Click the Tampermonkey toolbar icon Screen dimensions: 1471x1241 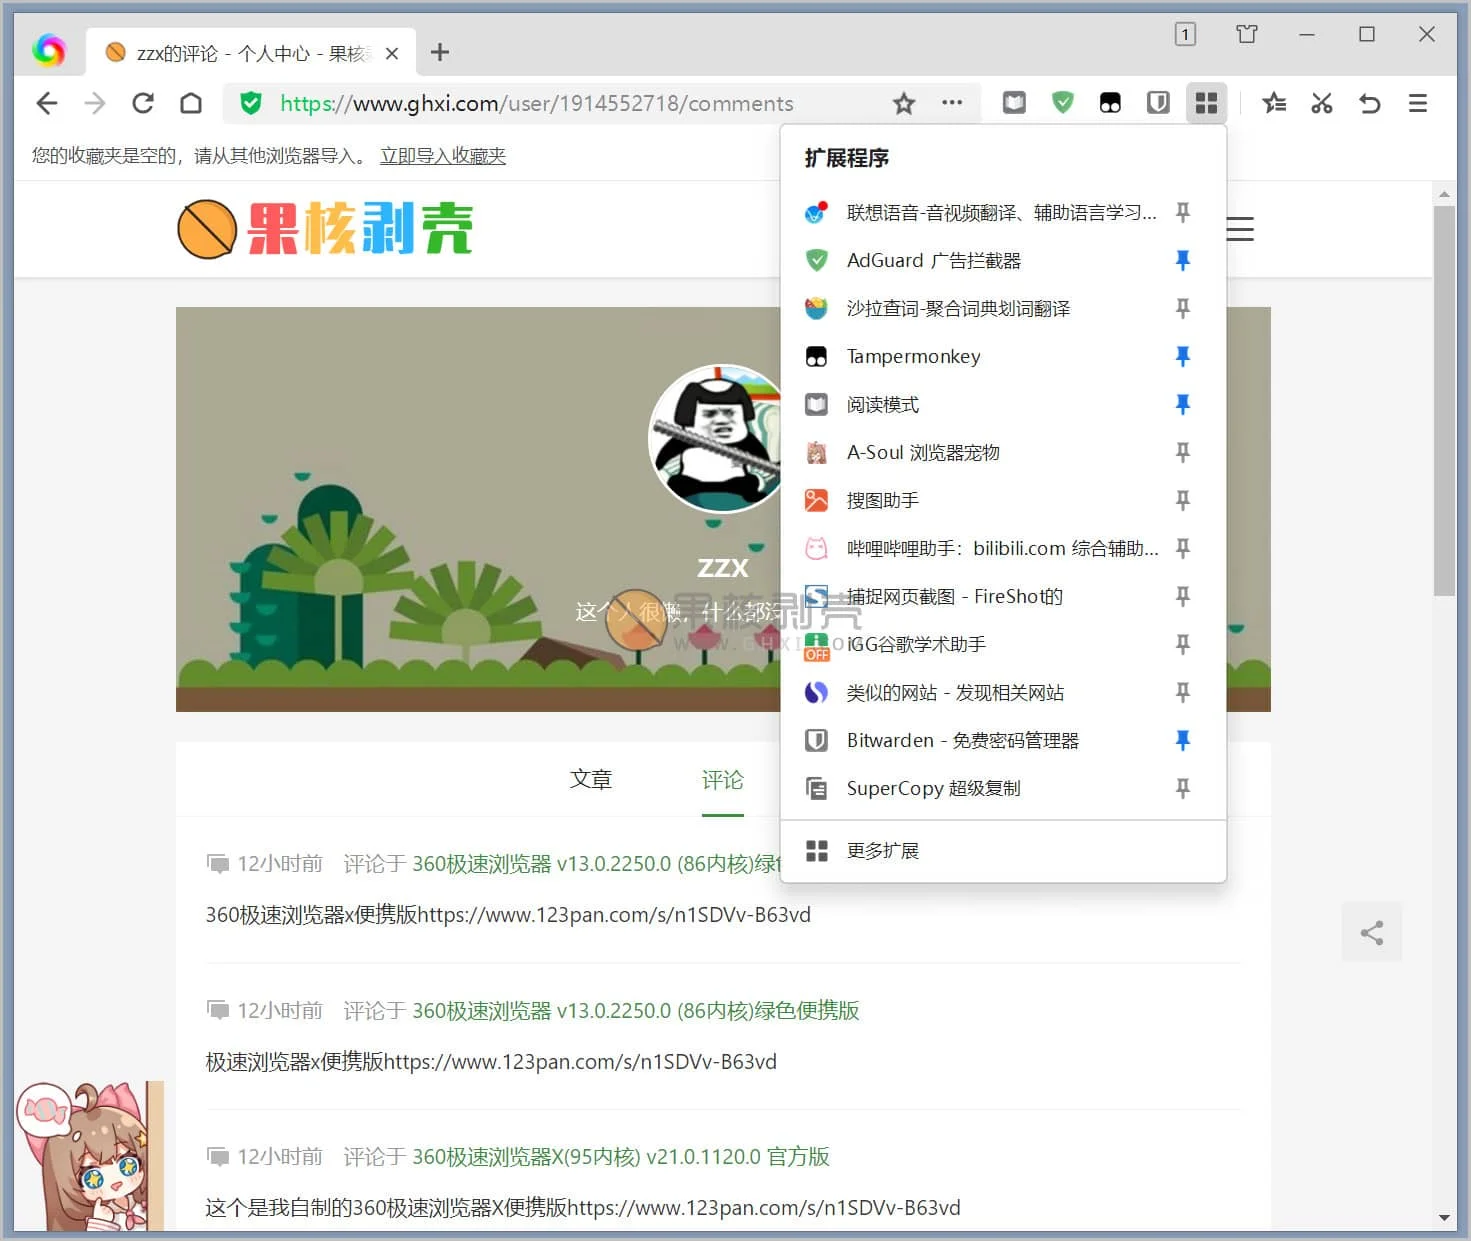coord(1110,102)
